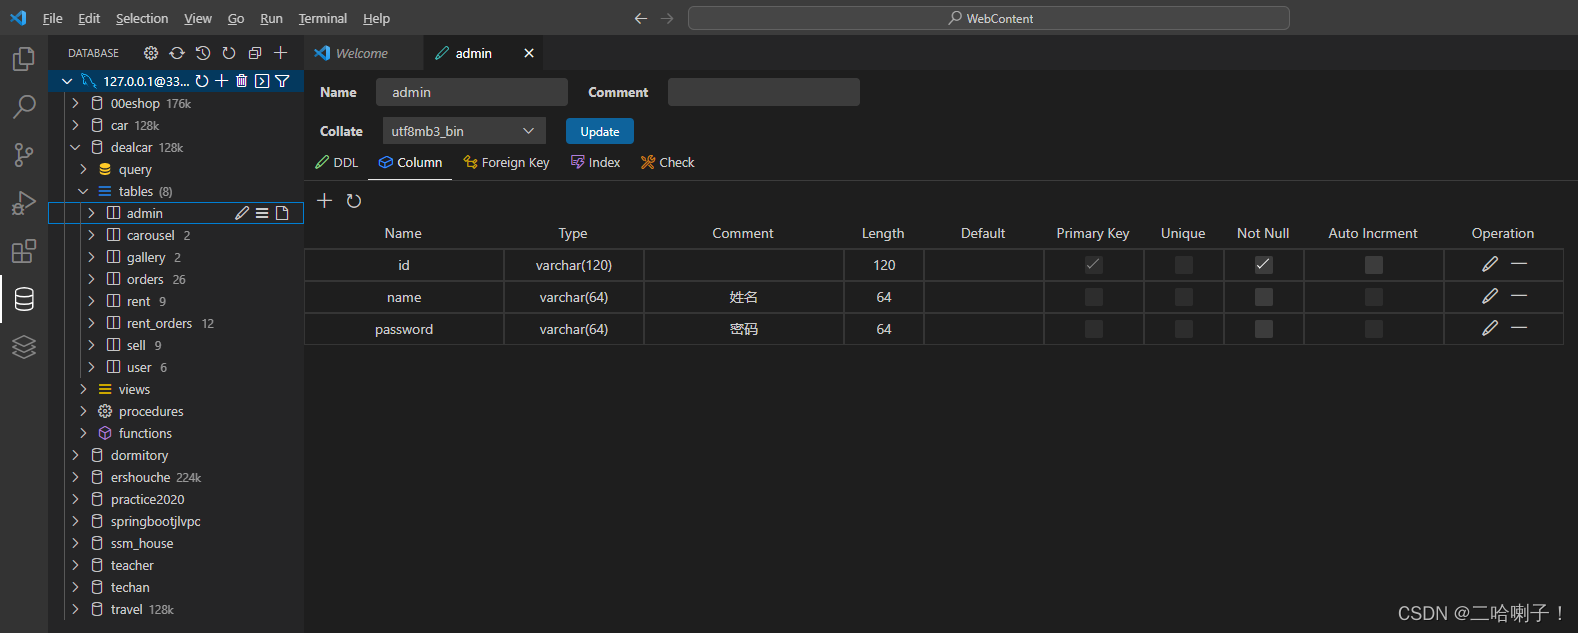
Task: Open the Extensions view
Action: [x=24, y=251]
